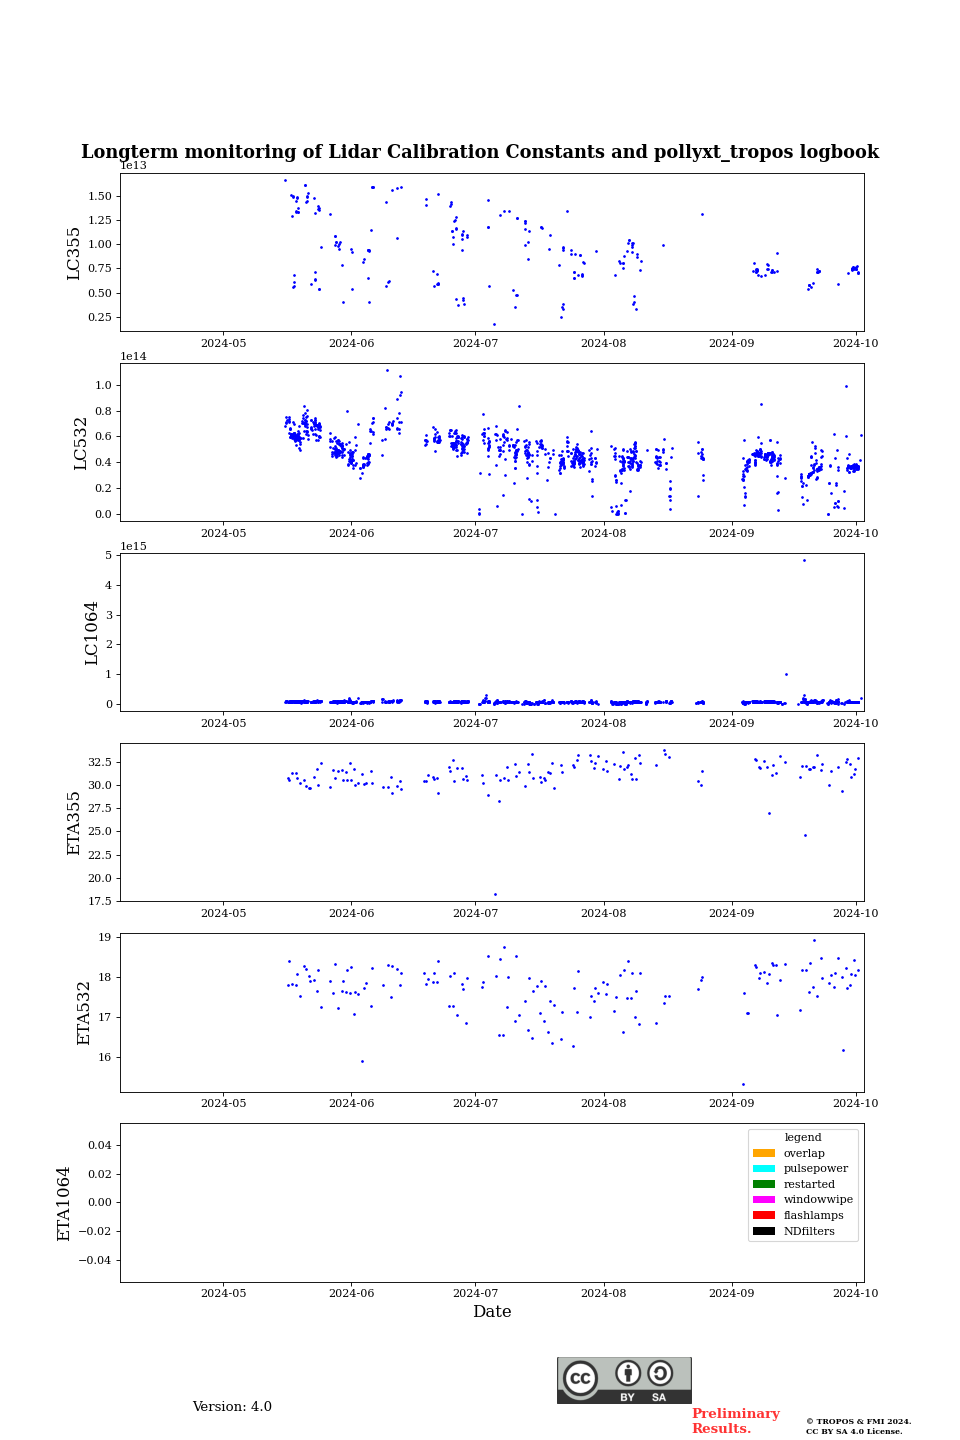Image resolution: width=960 pixels, height=1440 pixels.
Task: Click the 'pulsepower' legend label
Action: [x=816, y=1169]
